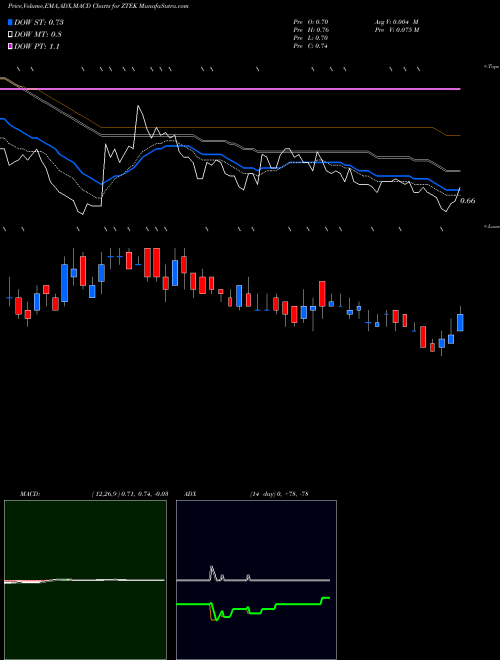Select the 'DOW MT: 0.8' legend label

pos(38,35)
